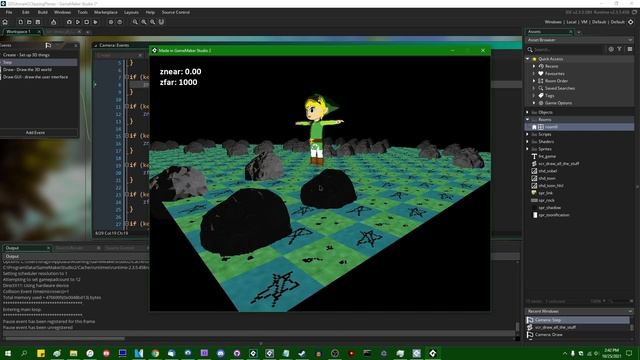Select Tags in Quick Access
Screen dimensions: 640x360
click(x=549, y=96)
